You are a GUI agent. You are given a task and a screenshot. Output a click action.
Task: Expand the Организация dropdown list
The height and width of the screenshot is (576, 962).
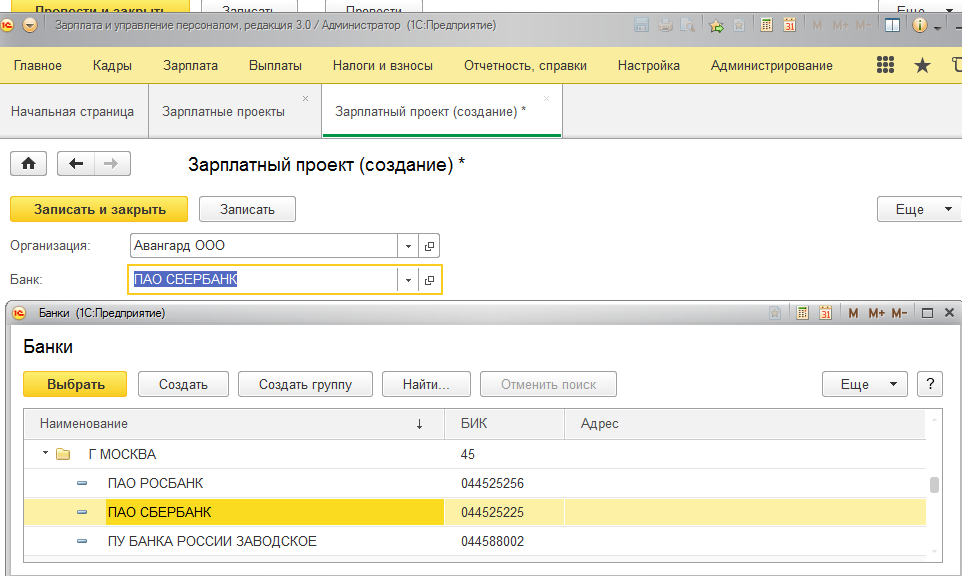pyautogui.click(x=408, y=246)
